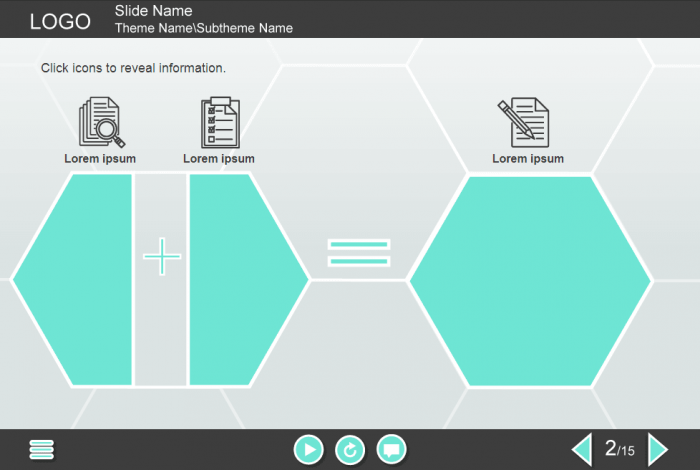The height and width of the screenshot is (470, 700).
Task: Open the speech bubble transcript button
Action: (x=392, y=450)
